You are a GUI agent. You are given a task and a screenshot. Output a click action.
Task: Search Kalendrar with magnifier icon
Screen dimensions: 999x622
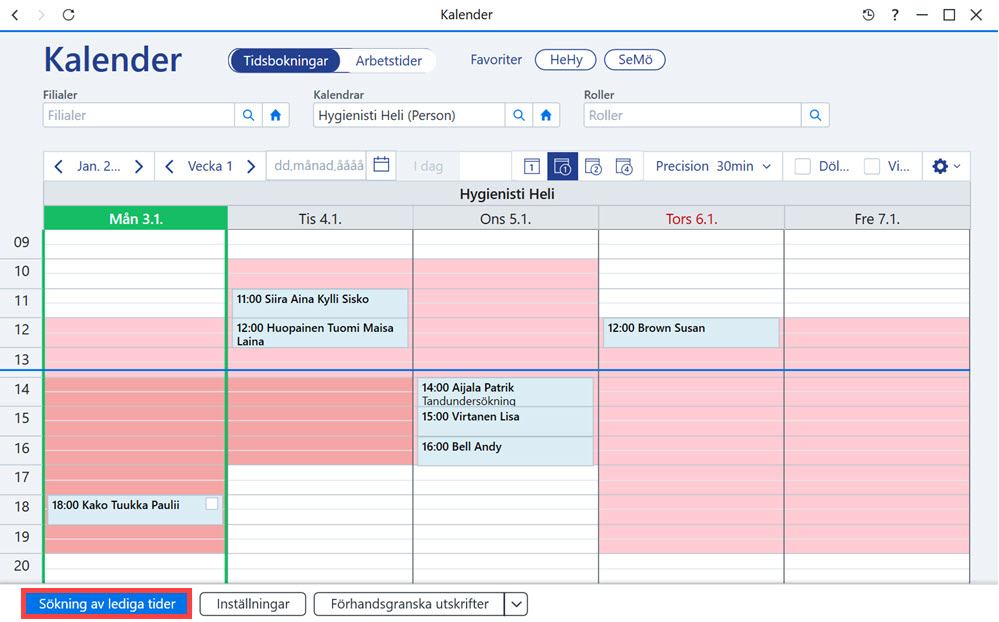(x=519, y=115)
